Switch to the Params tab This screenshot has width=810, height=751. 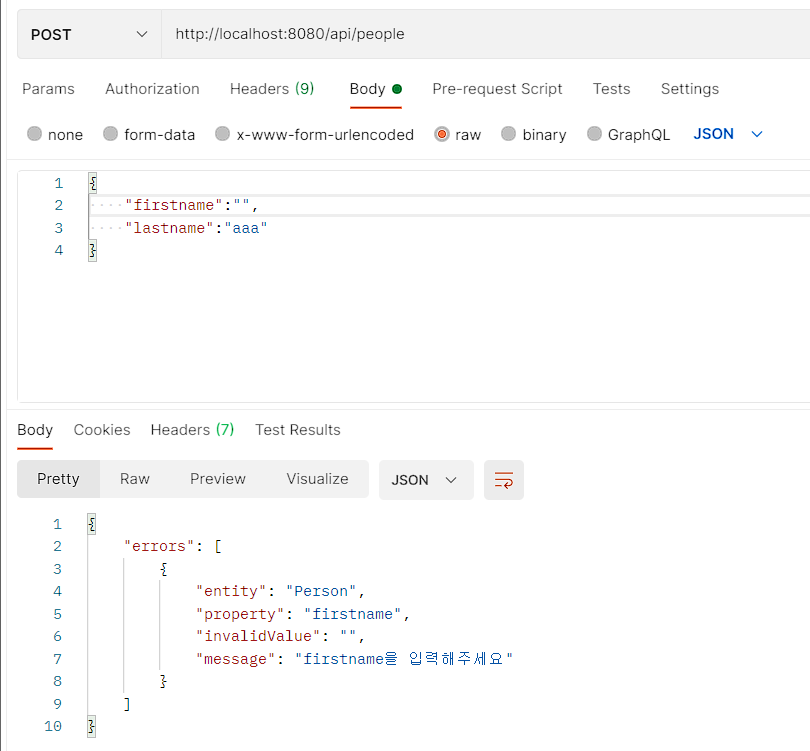pyautogui.click(x=48, y=89)
